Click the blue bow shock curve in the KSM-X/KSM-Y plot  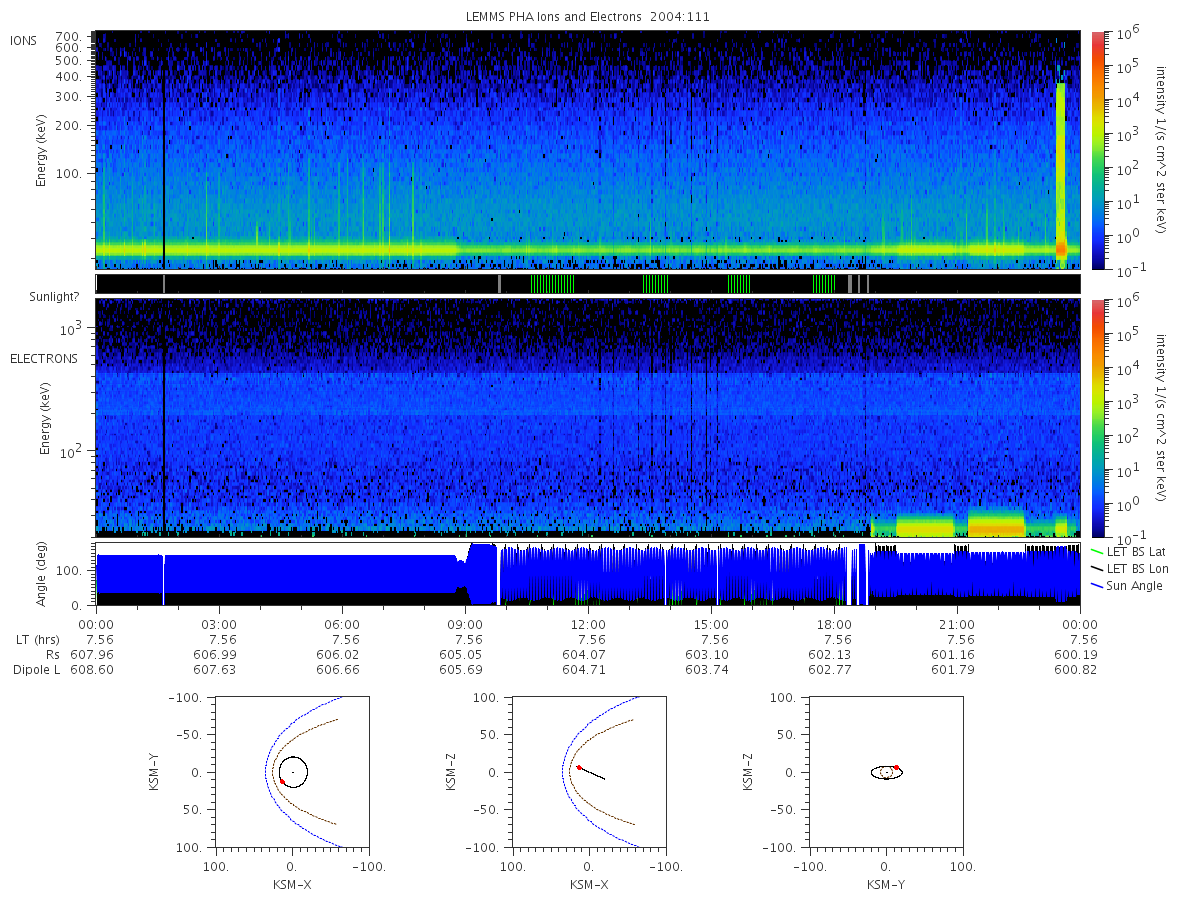pyautogui.click(x=264, y=772)
